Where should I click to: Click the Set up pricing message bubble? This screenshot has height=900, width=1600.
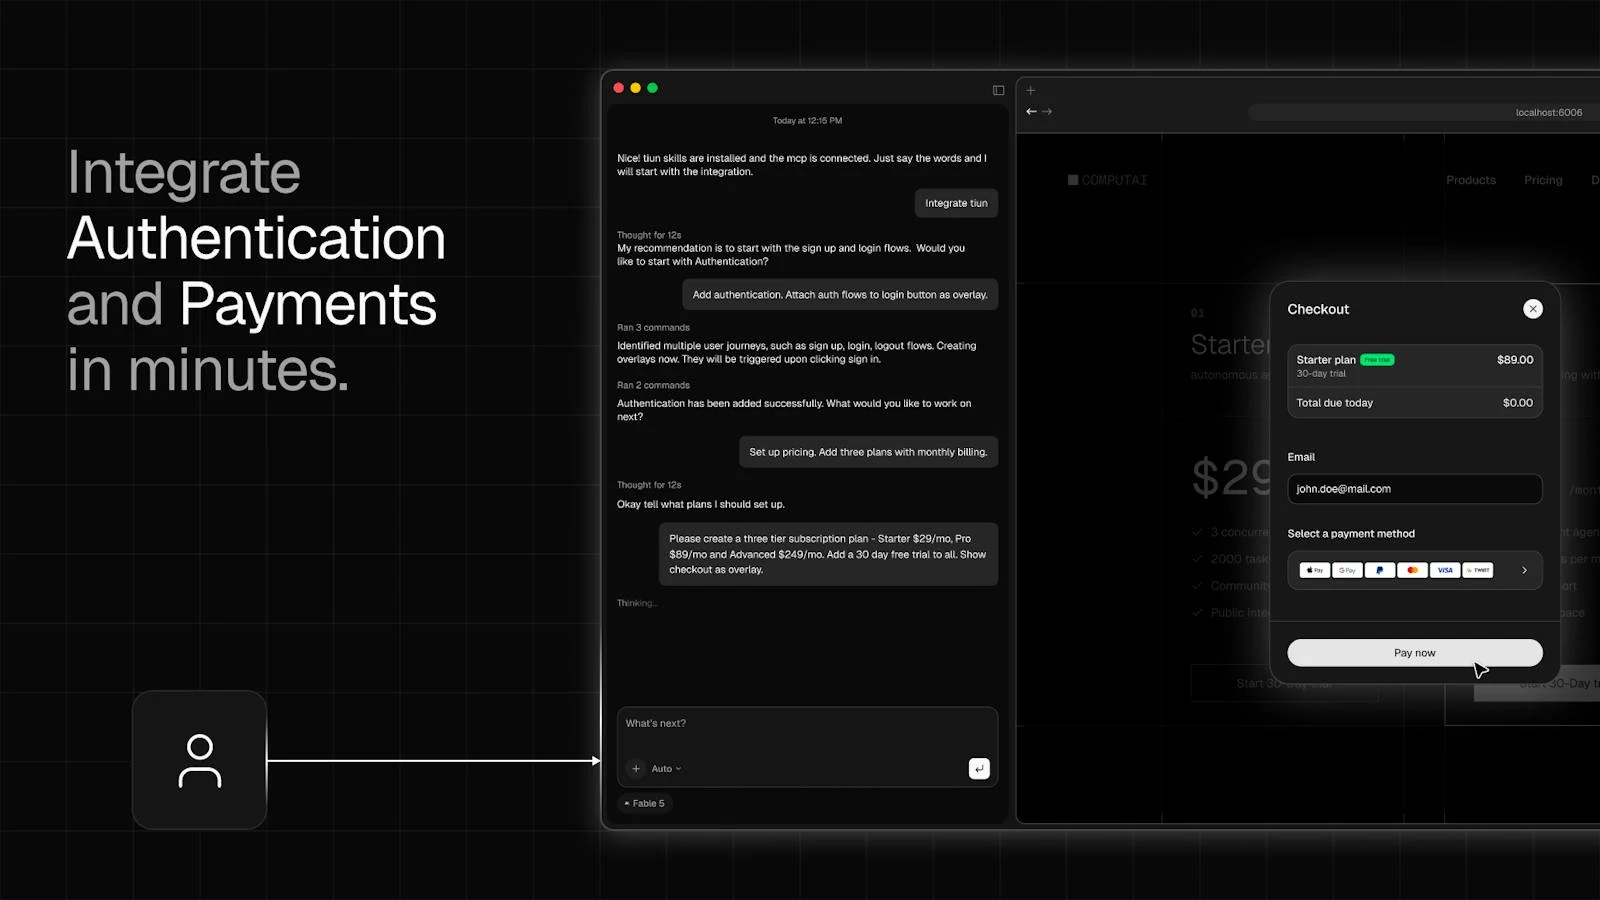(x=868, y=452)
